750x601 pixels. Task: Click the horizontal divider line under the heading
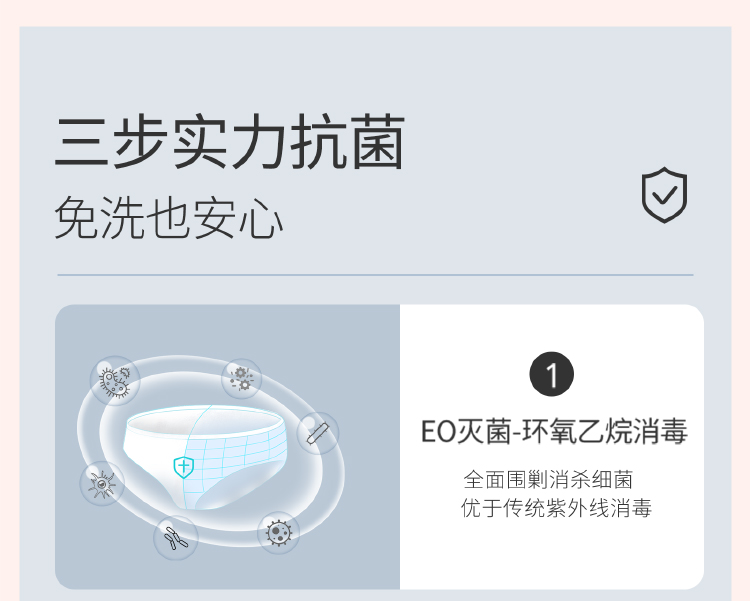tap(375, 274)
